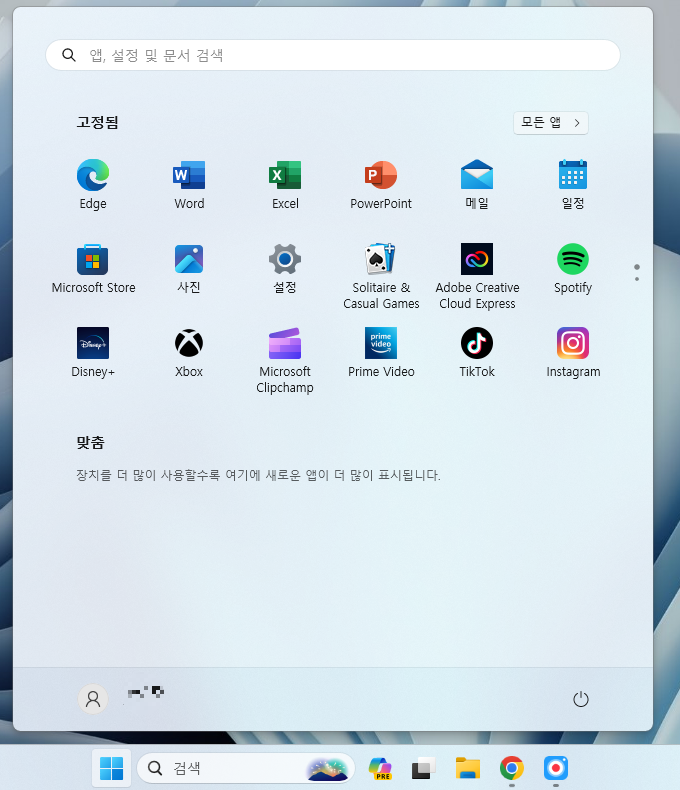Open Google Chrome from taskbar

click(512, 768)
